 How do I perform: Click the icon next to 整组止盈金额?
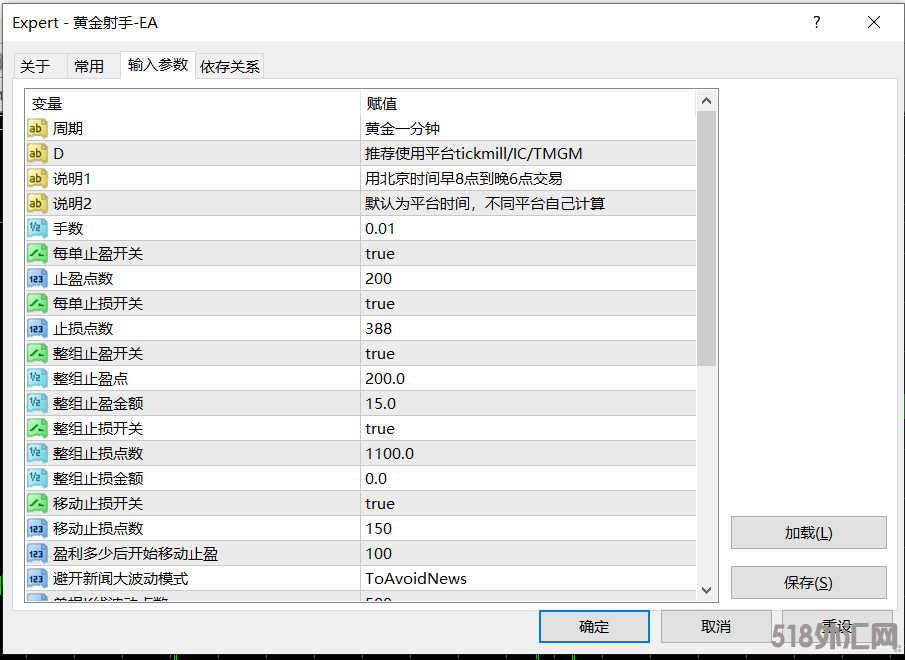coord(37,403)
